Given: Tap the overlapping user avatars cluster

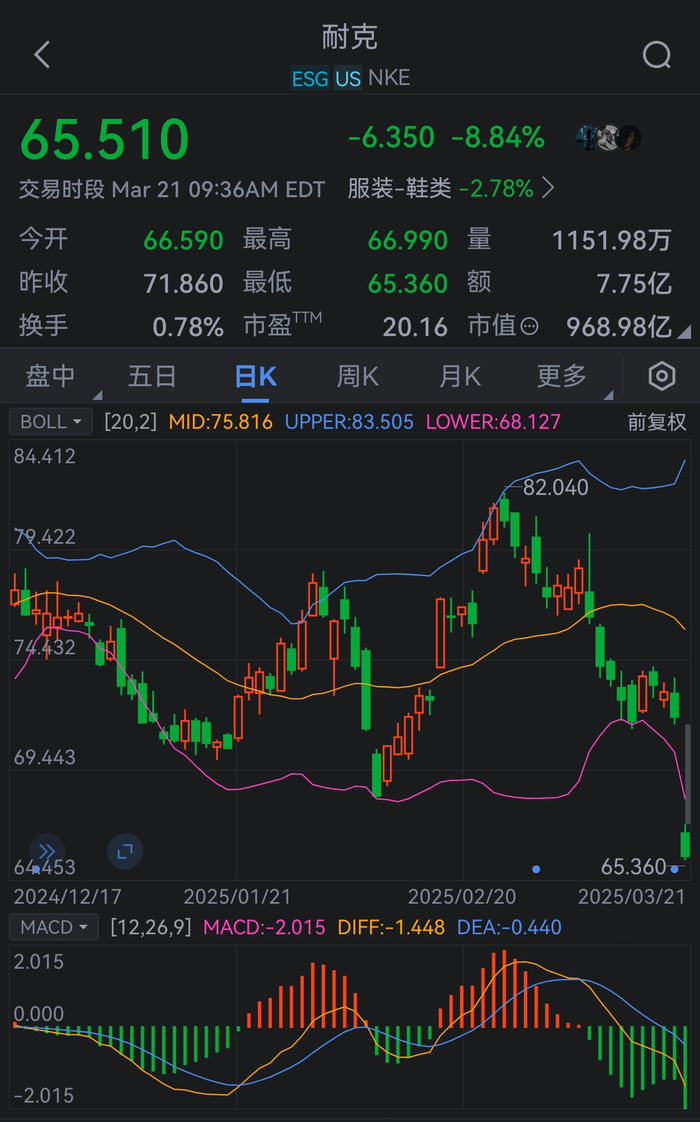Looking at the screenshot, I should tap(609, 137).
